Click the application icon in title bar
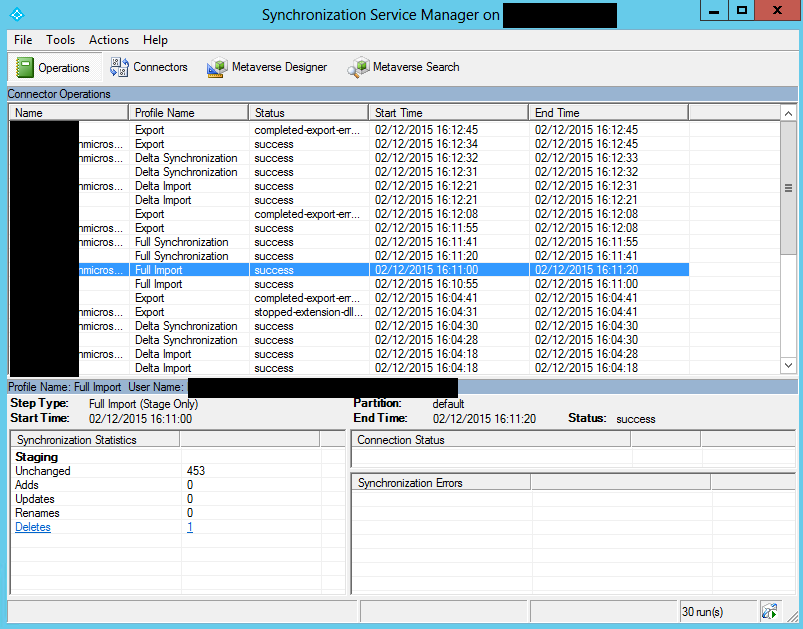Image resolution: width=803 pixels, height=629 pixels. [x=17, y=14]
